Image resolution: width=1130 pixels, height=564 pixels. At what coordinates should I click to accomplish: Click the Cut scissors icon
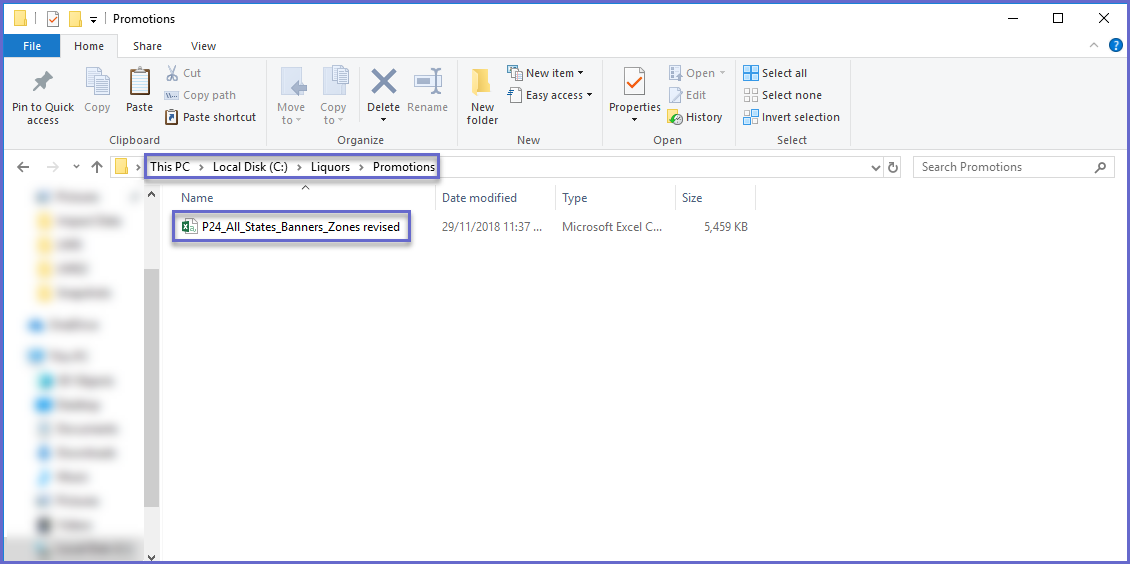point(172,73)
